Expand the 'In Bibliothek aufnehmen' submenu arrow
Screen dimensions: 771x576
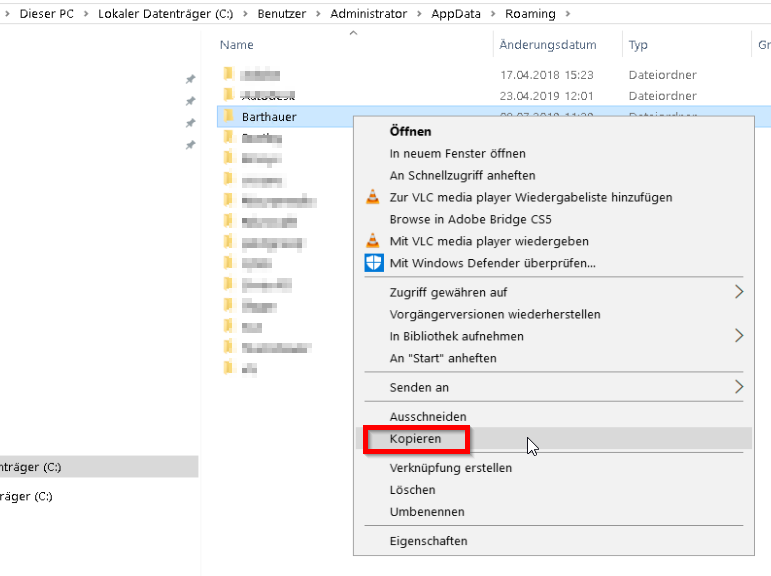(739, 336)
